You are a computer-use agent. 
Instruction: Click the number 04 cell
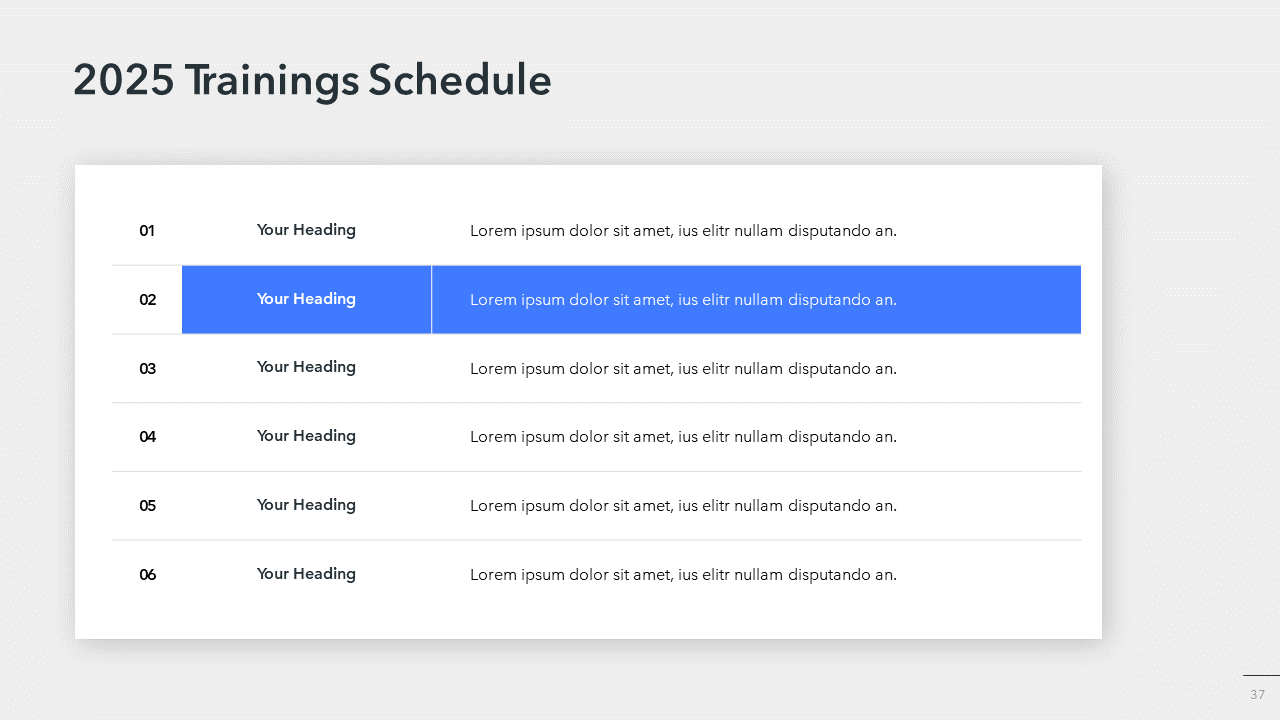[x=147, y=437]
